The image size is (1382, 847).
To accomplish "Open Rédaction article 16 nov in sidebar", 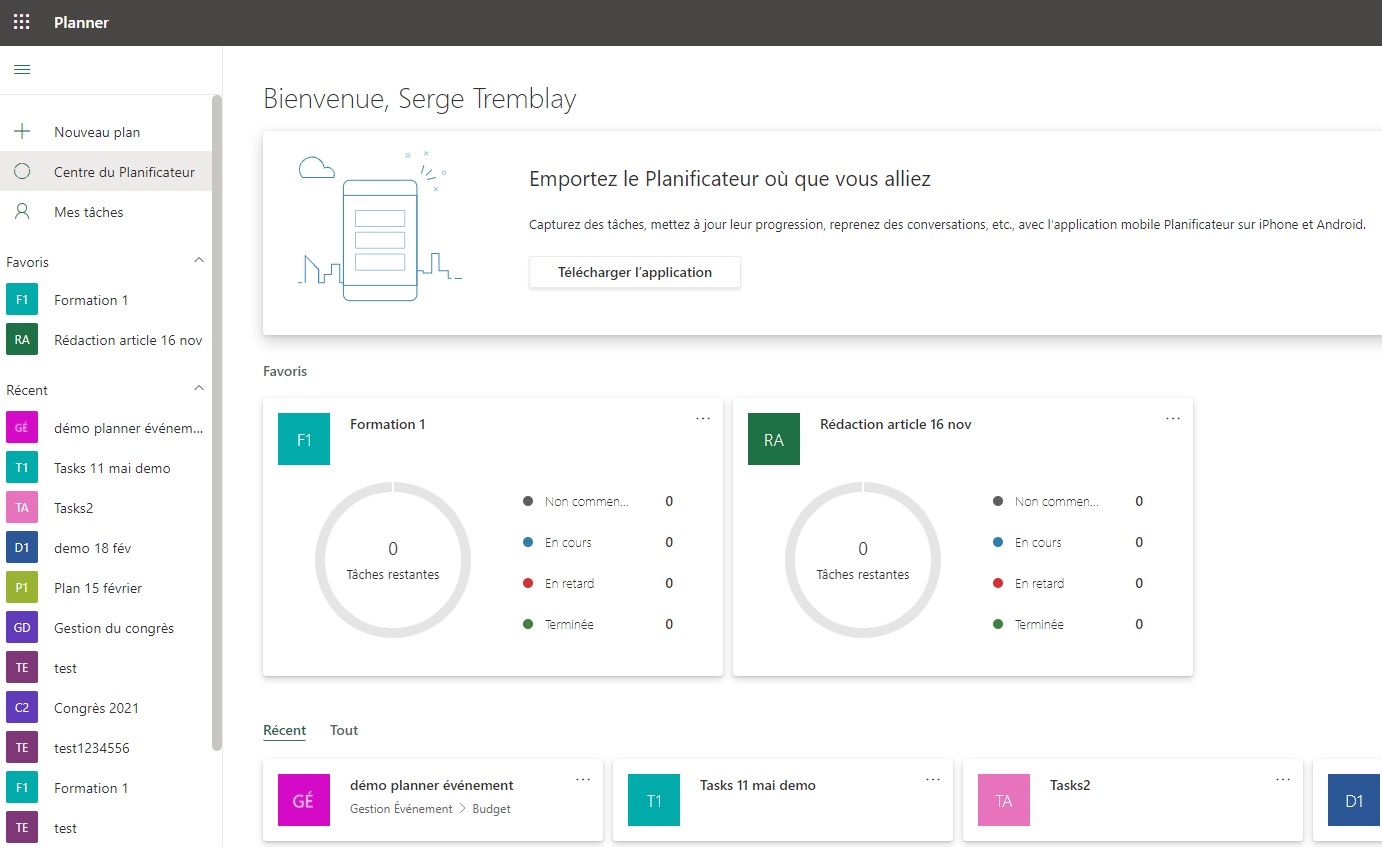I will click(x=106, y=340).
